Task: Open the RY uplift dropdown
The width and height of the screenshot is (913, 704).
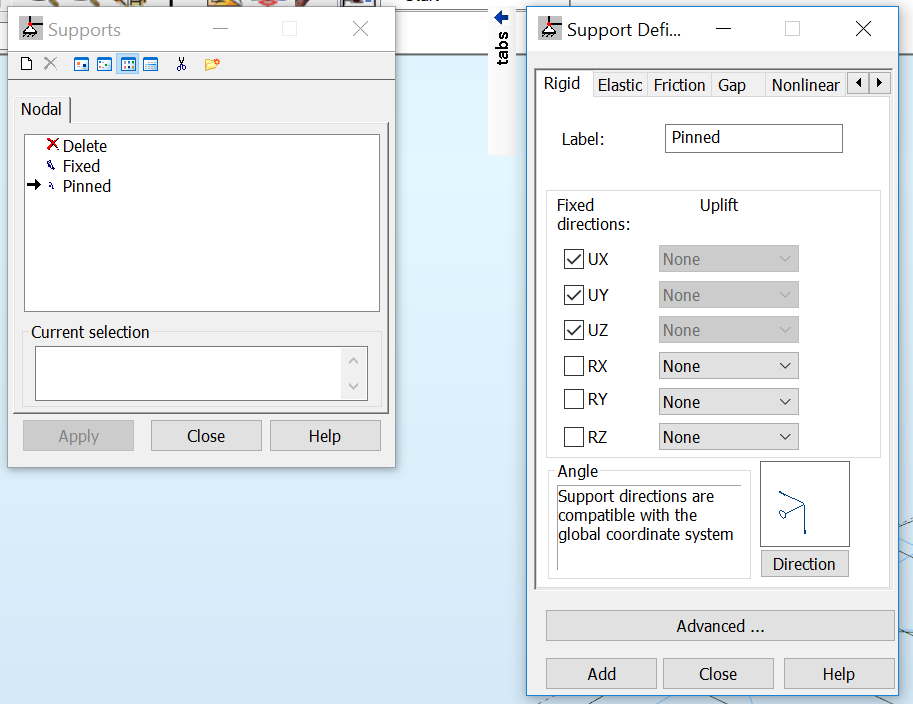Action: click(728, 402)
